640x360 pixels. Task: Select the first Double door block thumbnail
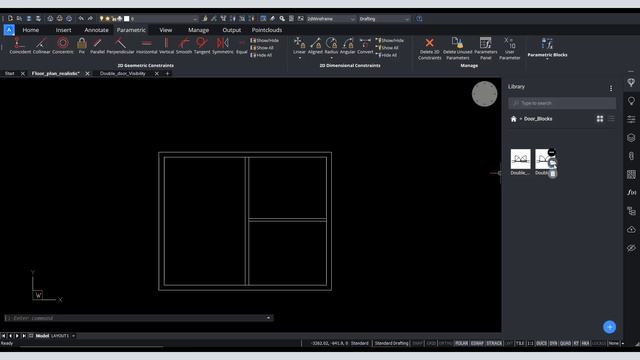coord(520,159)
